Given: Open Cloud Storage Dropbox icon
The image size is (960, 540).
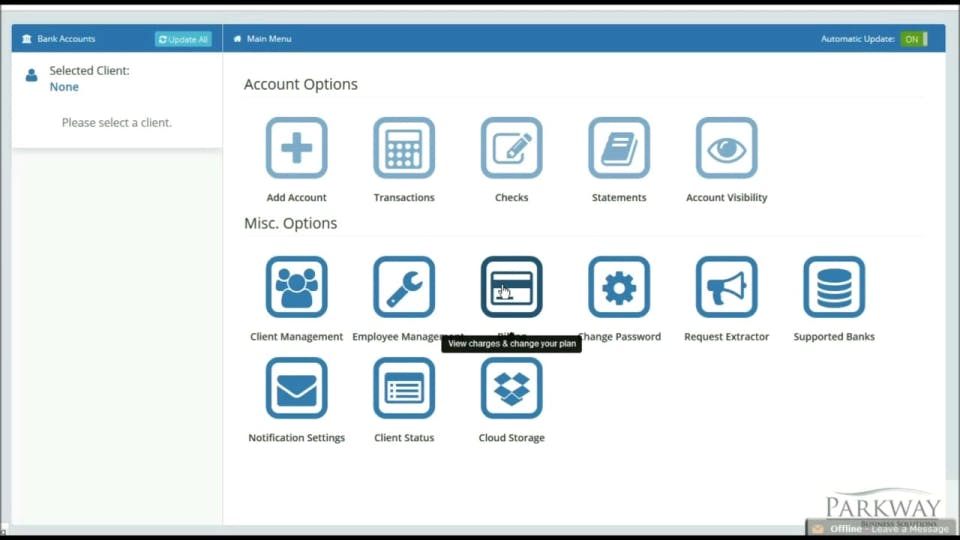Looking at the screenshot, I should (511, 388).
